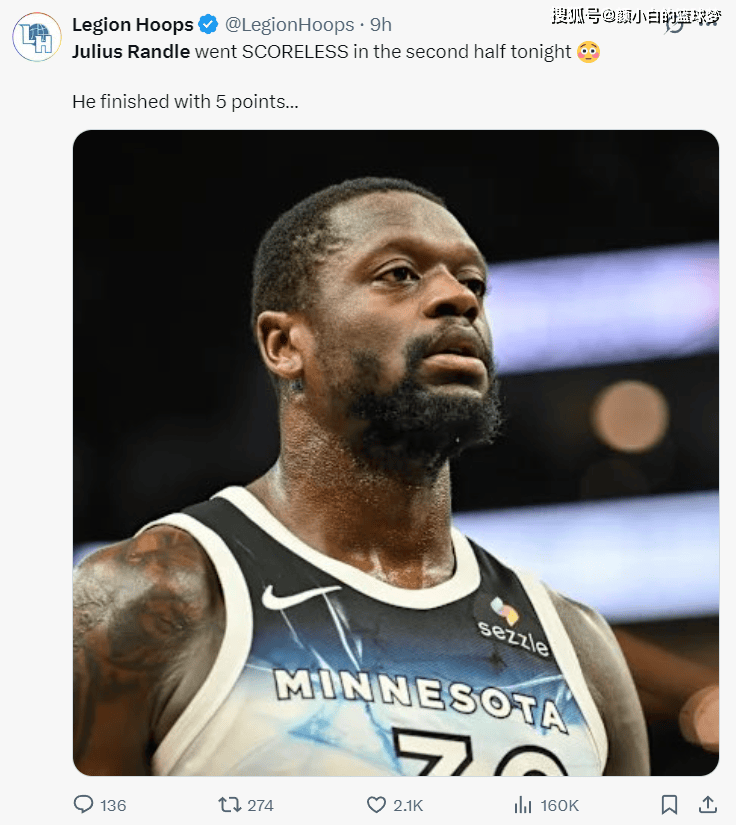Click the blue verified badge
Image resolution: width=736 pixels, height=825 pixels.
pos(208,24)
